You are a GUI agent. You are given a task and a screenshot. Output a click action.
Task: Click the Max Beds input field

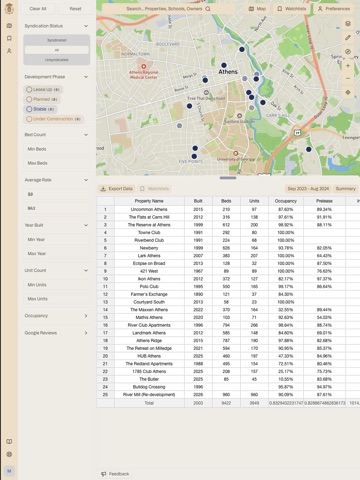tap(57, 163)
